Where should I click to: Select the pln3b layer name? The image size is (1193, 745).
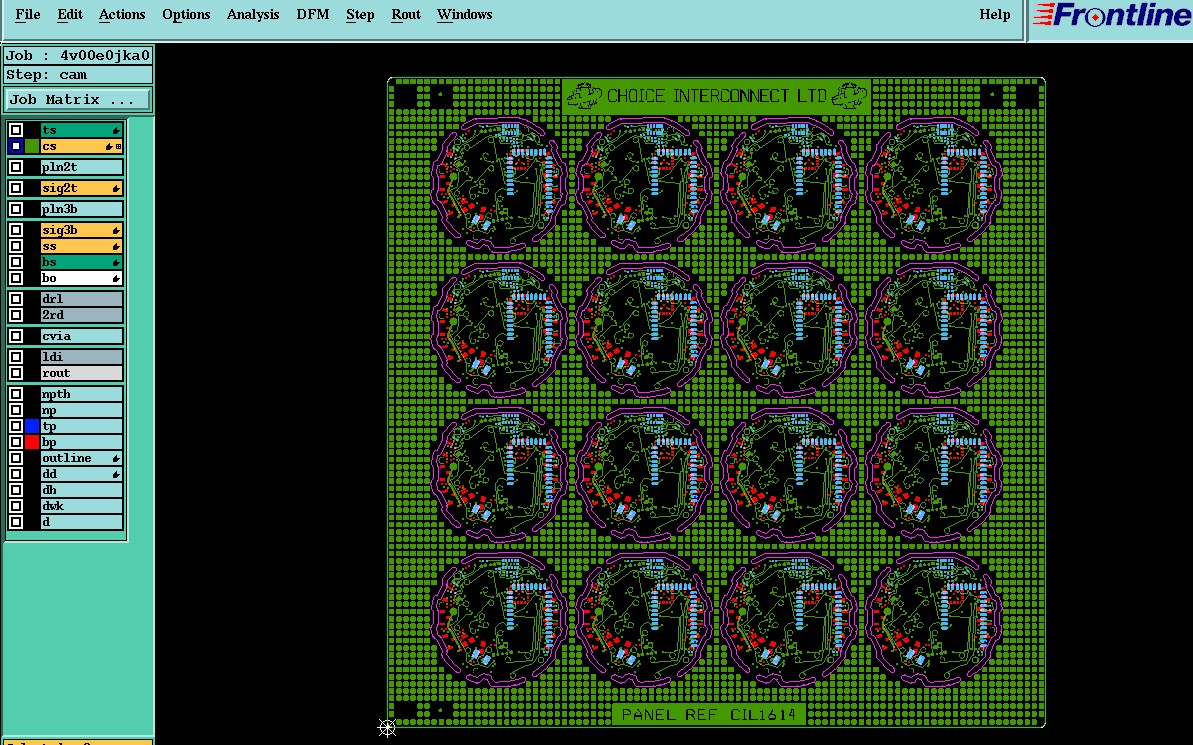81,209
